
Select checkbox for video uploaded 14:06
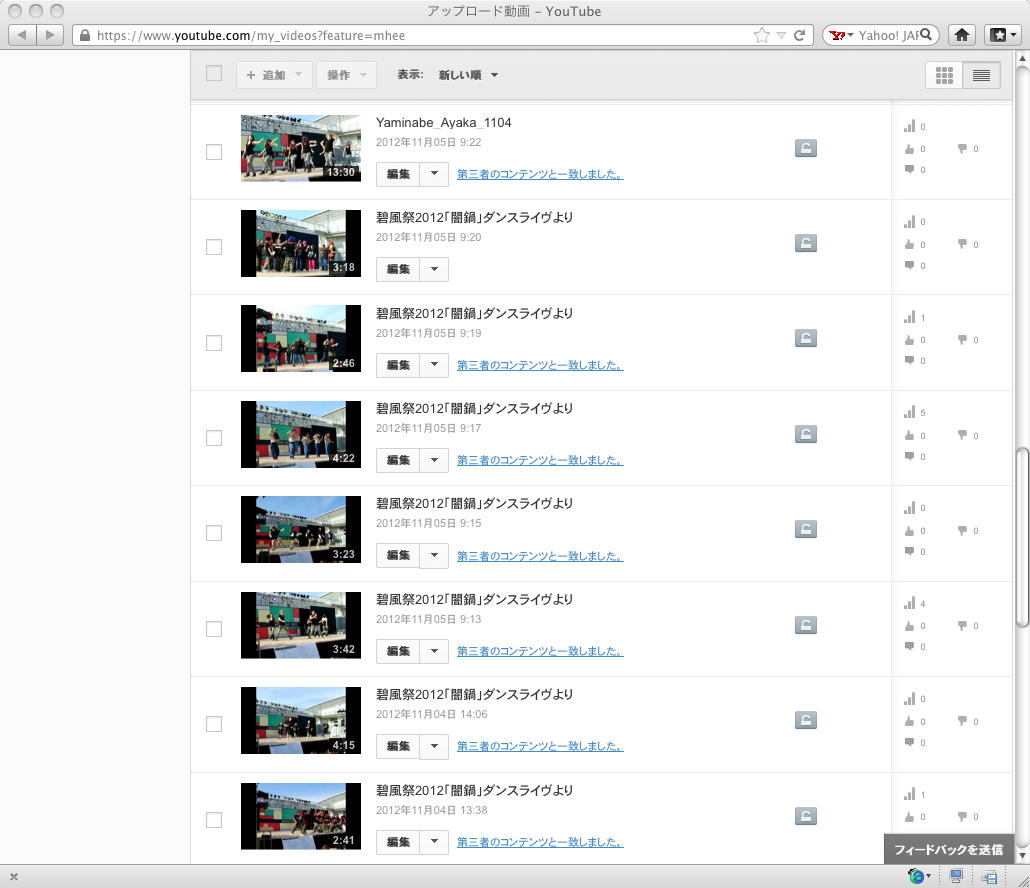click(214, 724)
